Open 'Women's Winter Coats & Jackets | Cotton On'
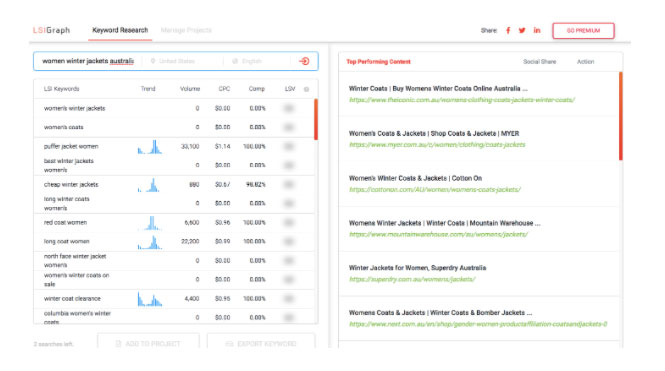The height and width of the screenshot is (371, 665). click(x=415, y=178)
